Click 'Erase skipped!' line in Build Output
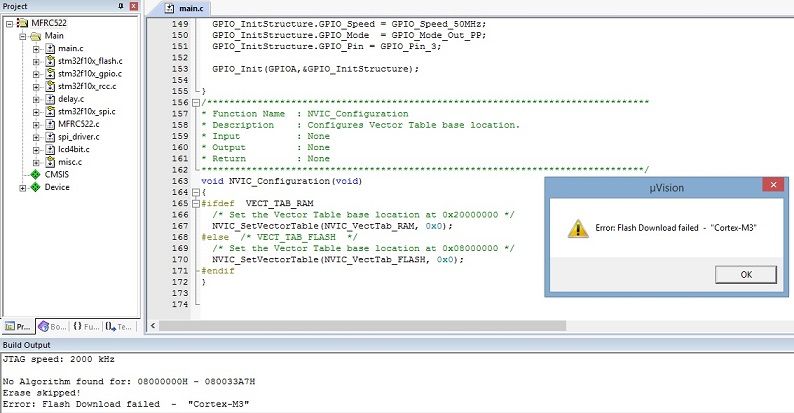 (x=42, y=393)
